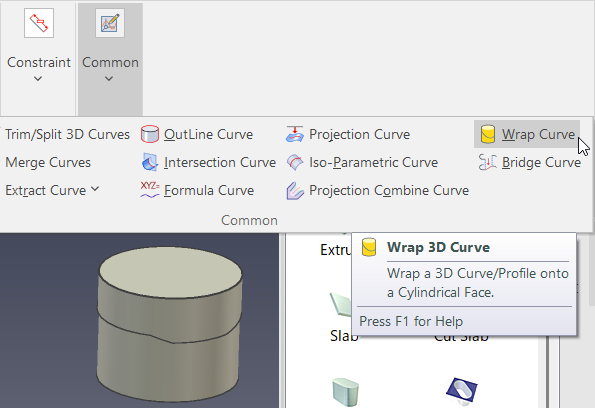
Task: Click the Constraint ruler icon
Action: pyautogui.click(x=39, y=23)
